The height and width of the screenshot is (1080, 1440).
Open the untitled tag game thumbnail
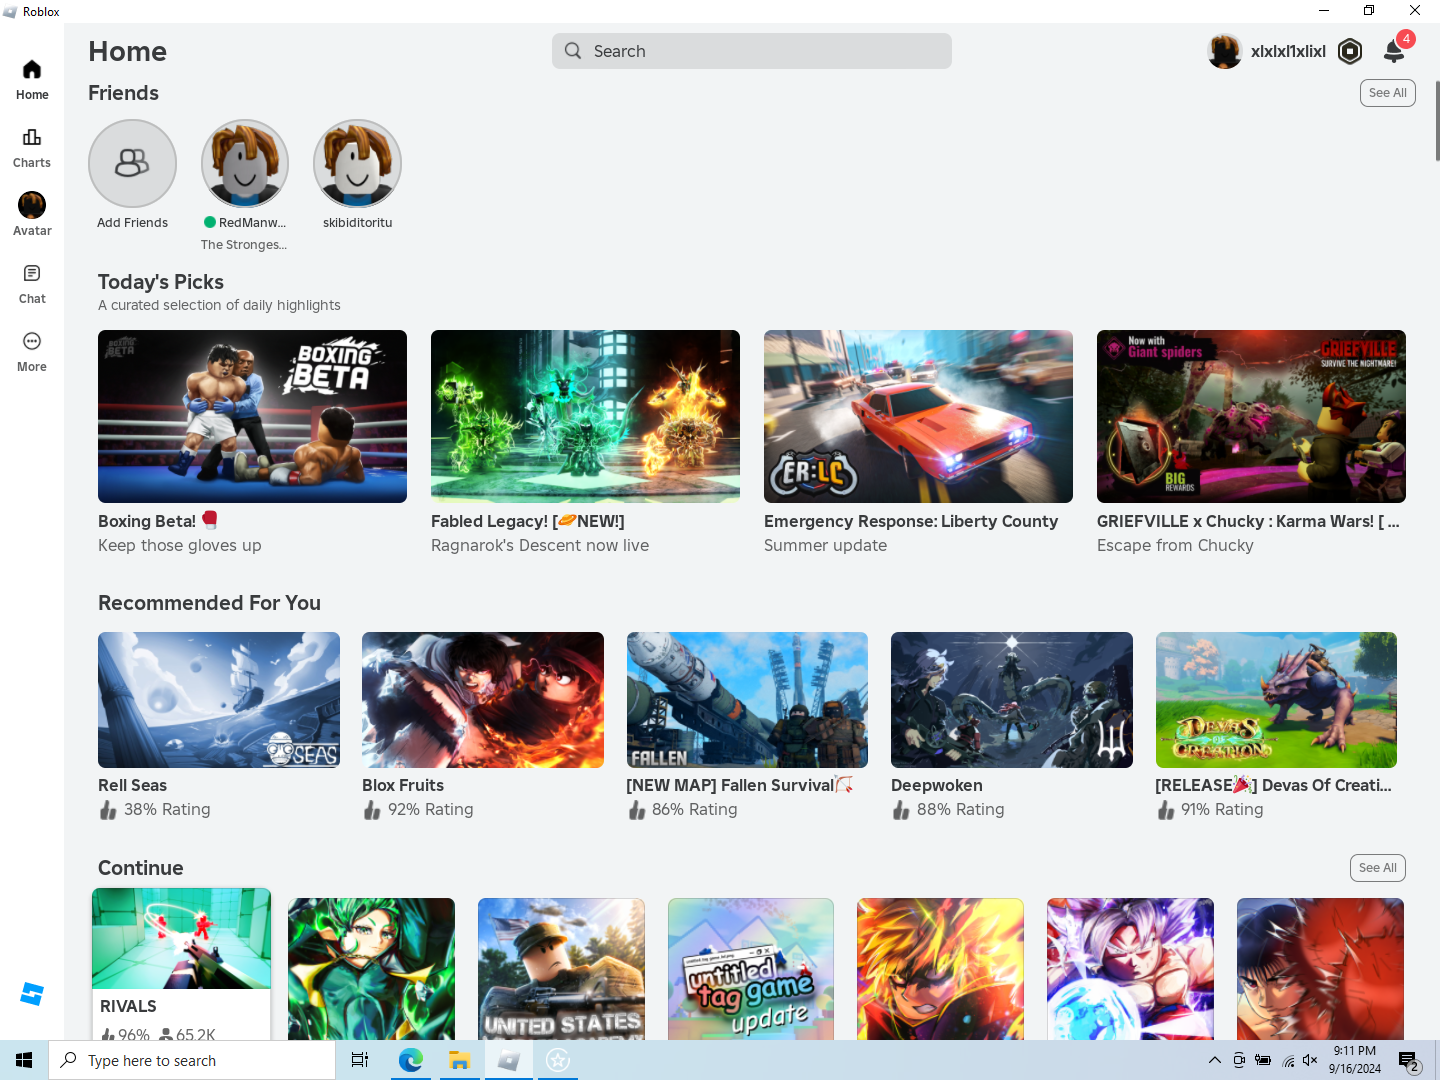tap(751, 969)
